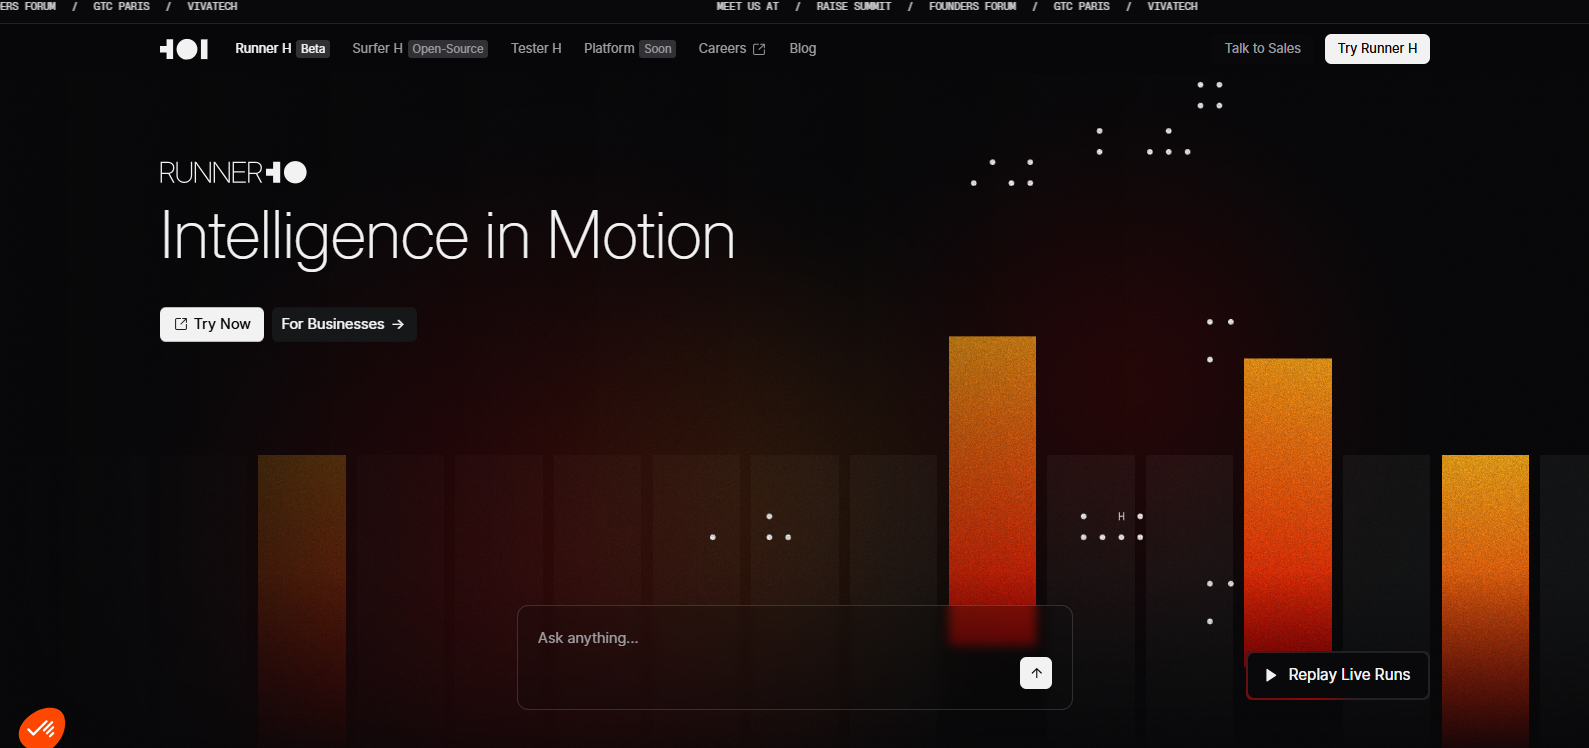Open Surfer H Open-Source nav item
This screenshot has height=748, width=1589.
[420, 48]
